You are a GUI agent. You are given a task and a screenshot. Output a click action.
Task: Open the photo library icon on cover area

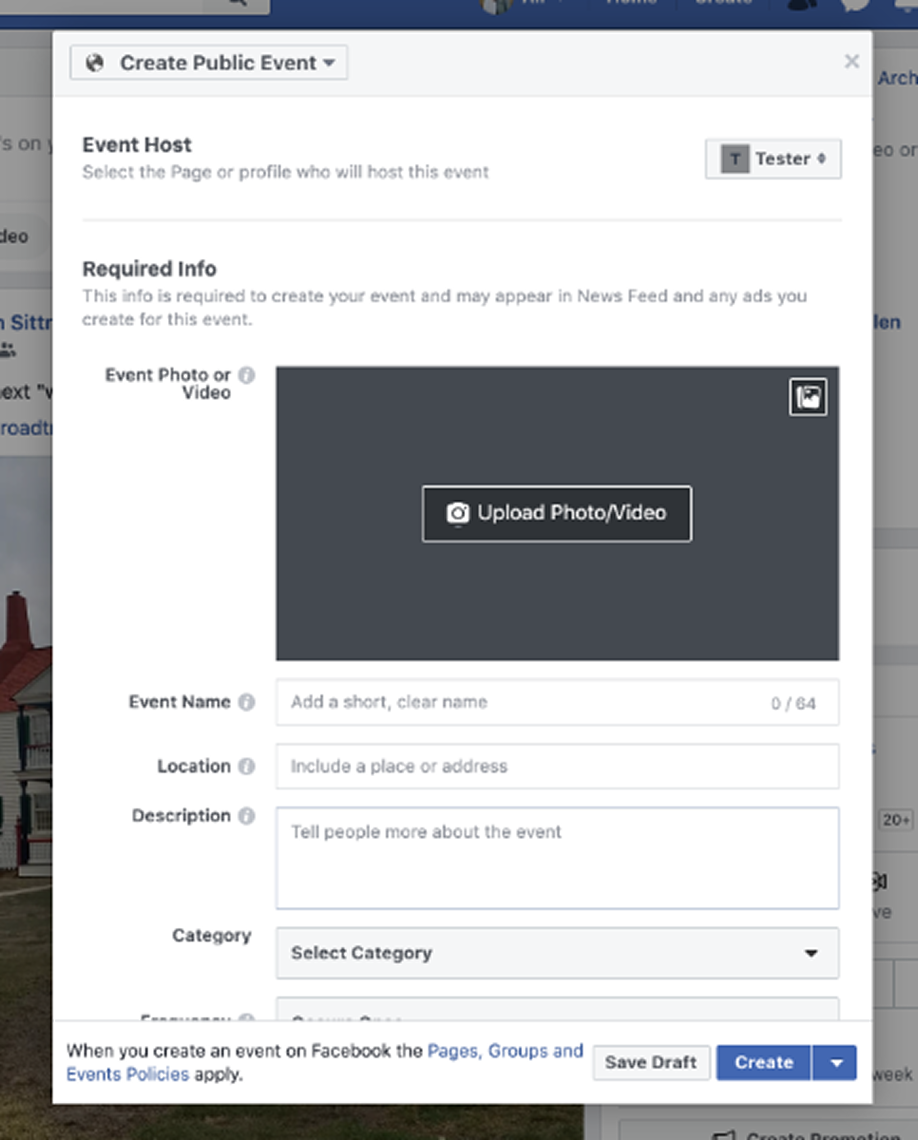[x=808, y=397]
